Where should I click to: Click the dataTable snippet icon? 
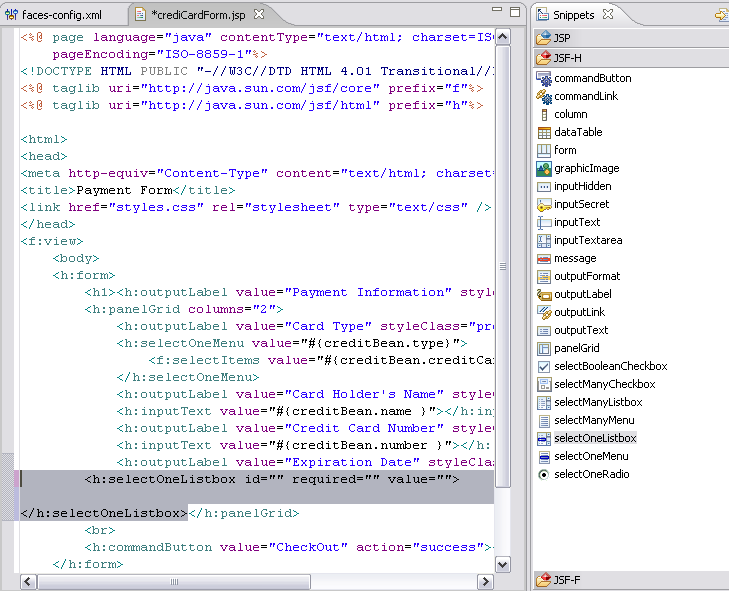[x=544, y=132]
